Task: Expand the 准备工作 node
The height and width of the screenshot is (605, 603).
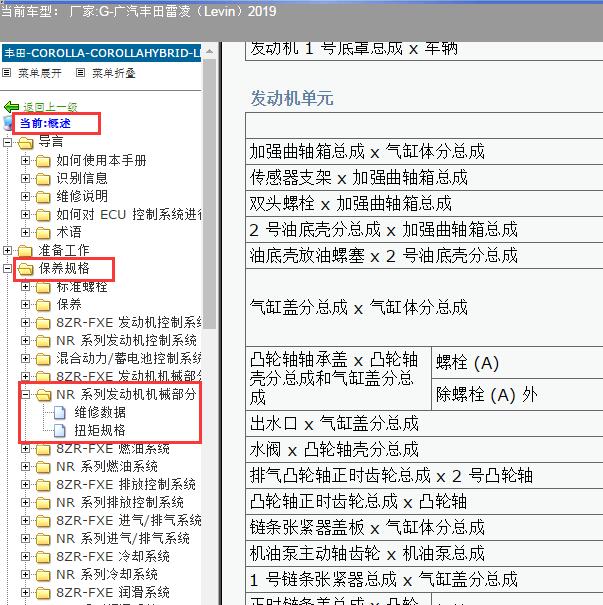Action: [x=7, y=250]
